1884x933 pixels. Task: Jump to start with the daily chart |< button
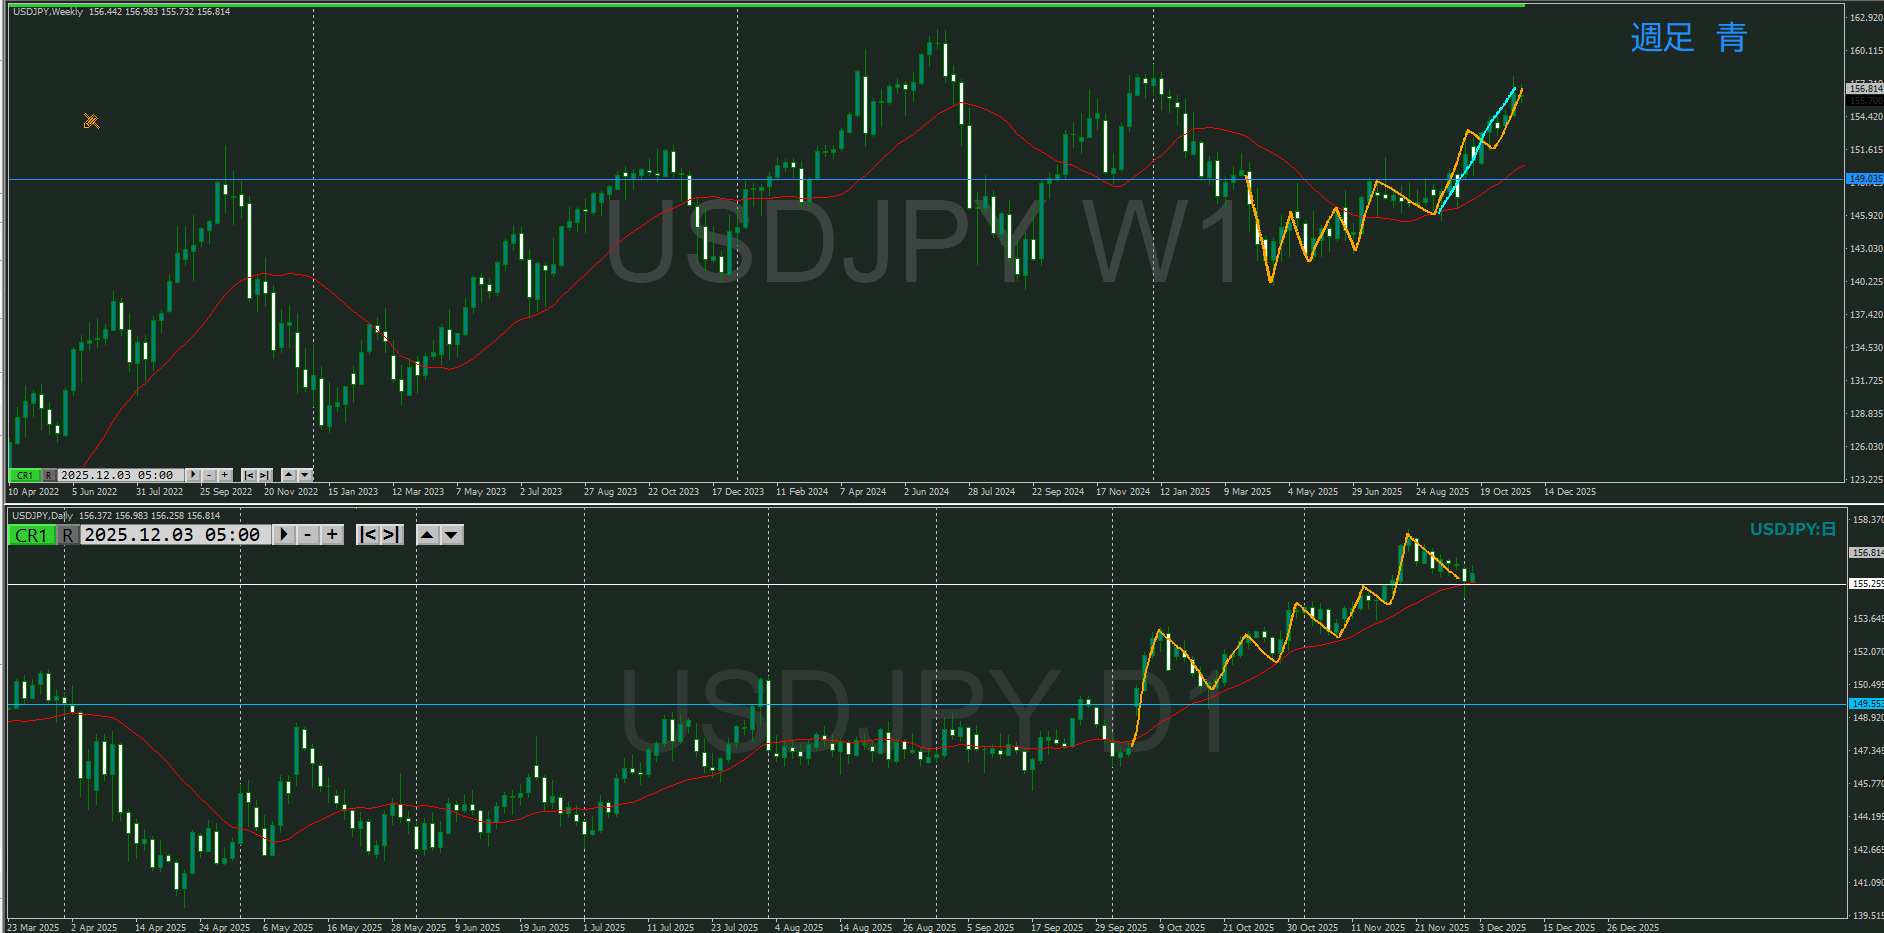tap(368, 535)
